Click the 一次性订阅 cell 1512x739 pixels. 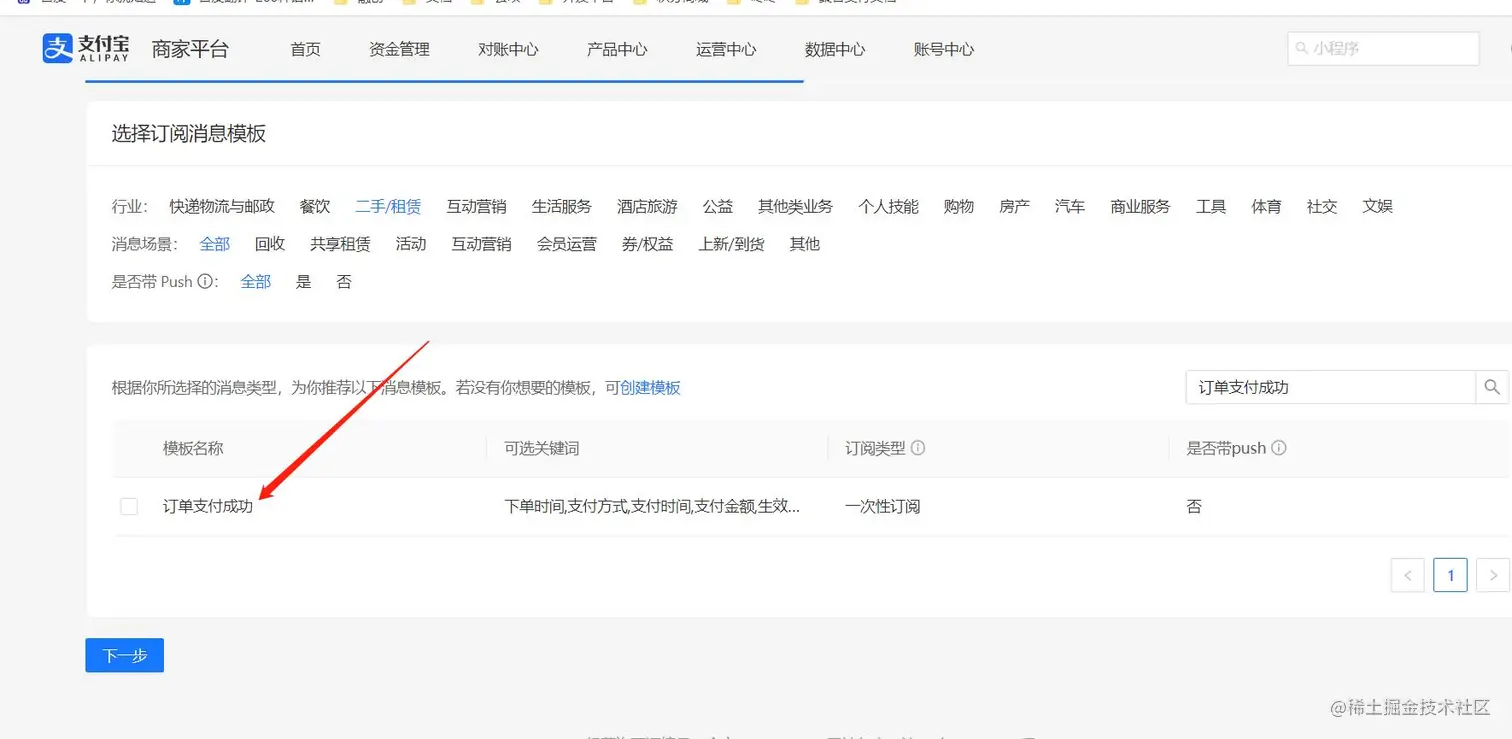point(883,506)
